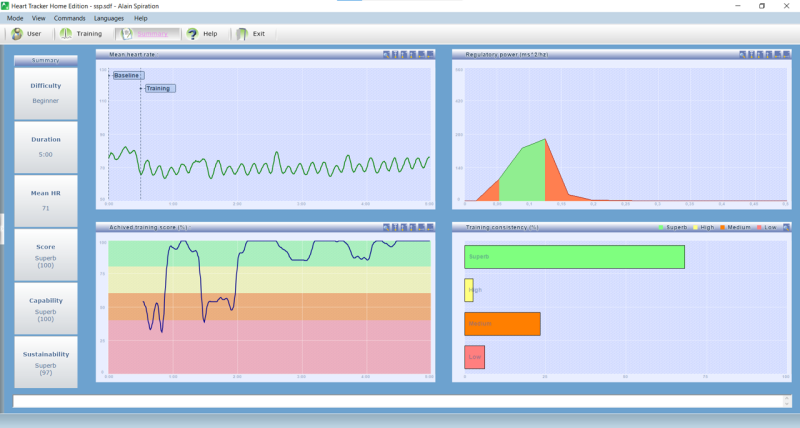
Task: Open the Languages menu
Action: [x=109, y=18]
